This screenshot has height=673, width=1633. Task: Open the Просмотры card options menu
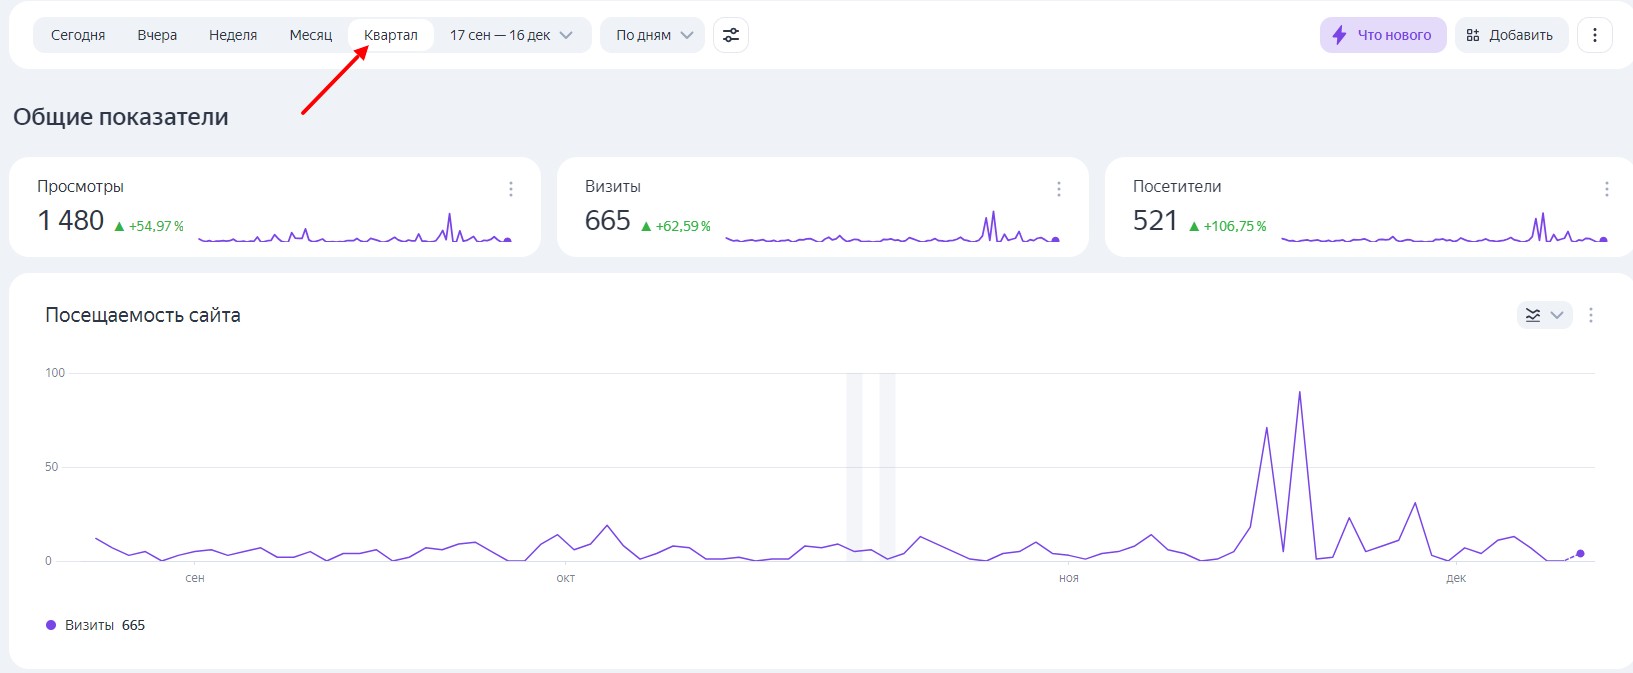(511, 189)
